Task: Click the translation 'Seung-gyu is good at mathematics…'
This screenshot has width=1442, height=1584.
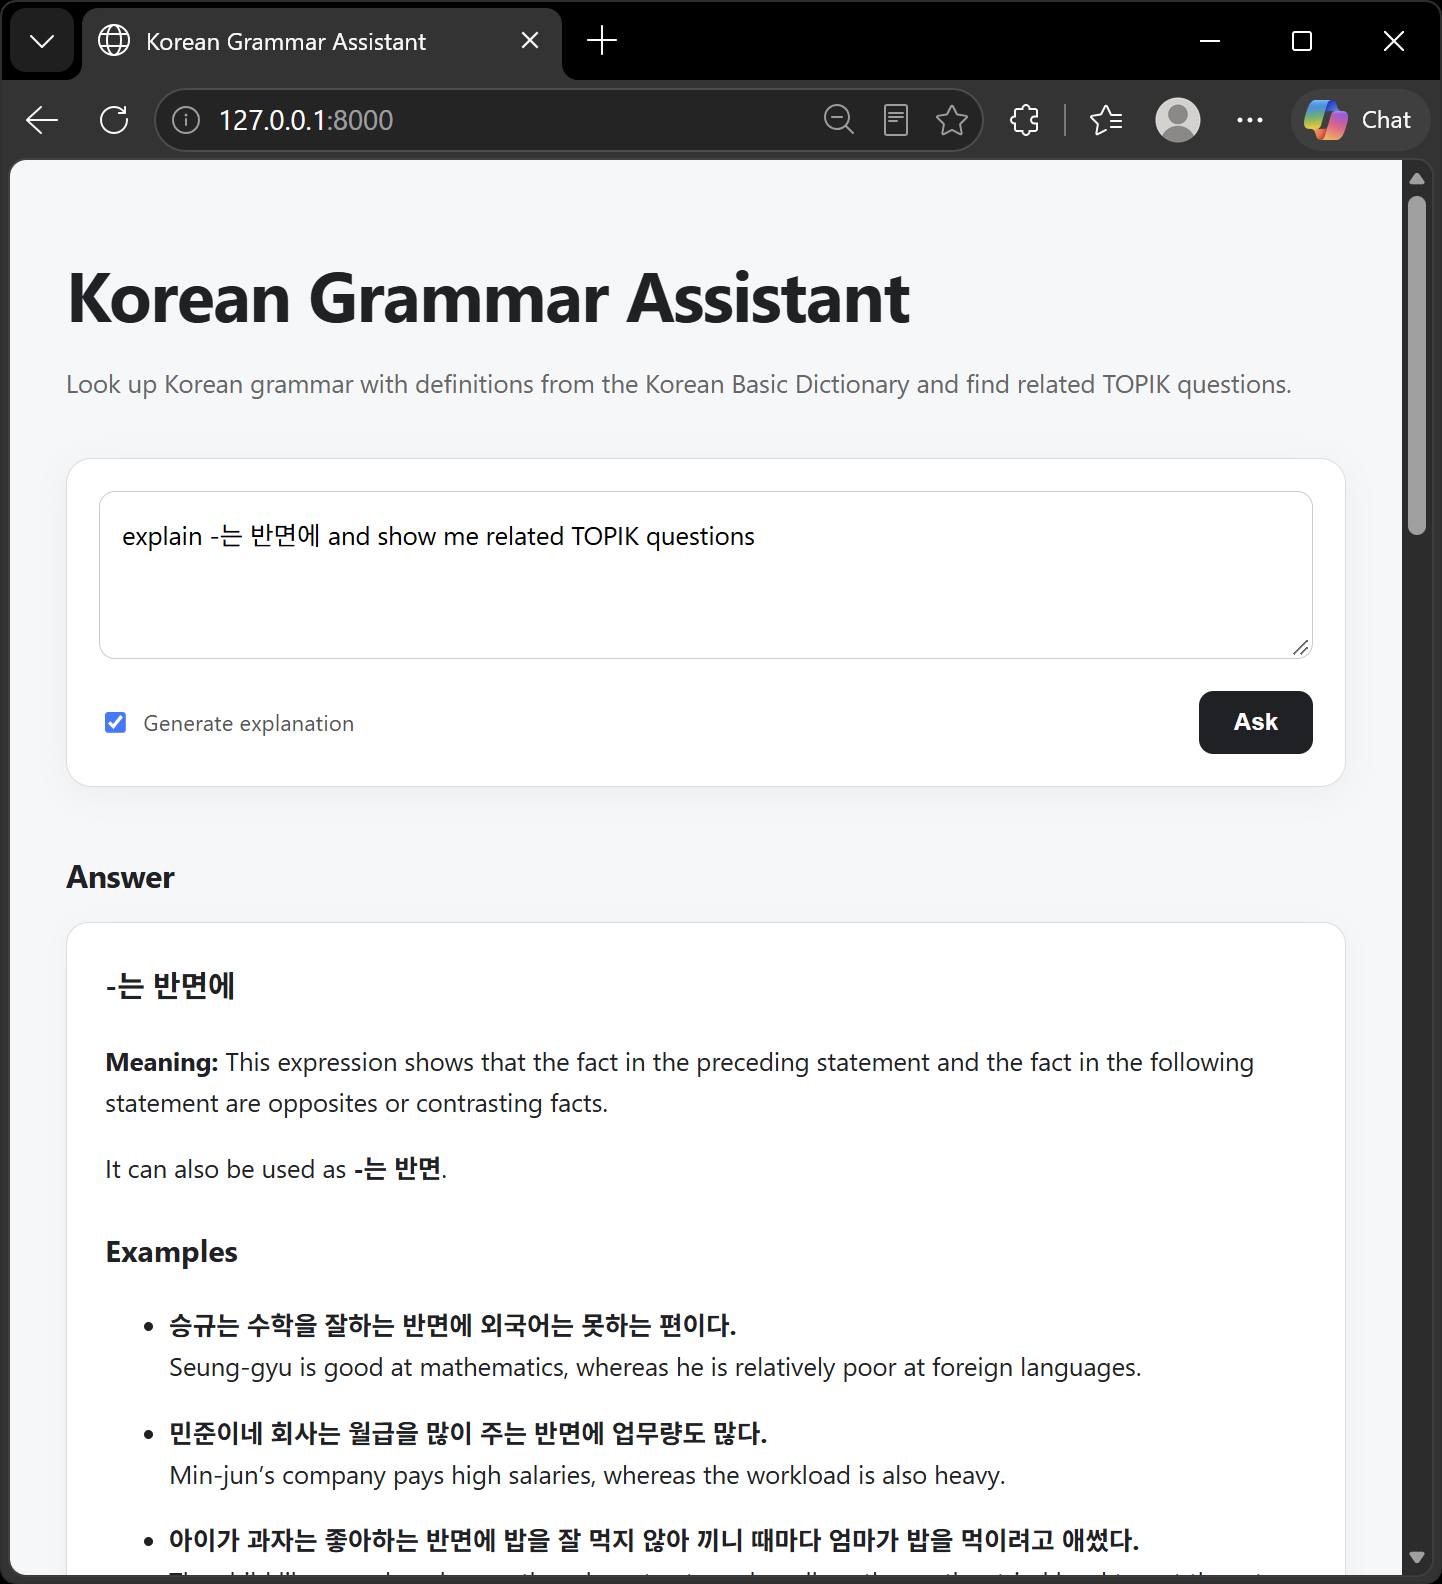Action: click(655, 1367)
